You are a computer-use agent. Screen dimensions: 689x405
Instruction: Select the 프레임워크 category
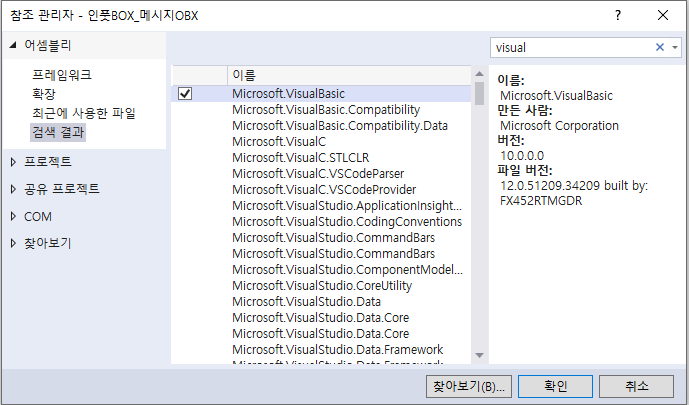click(62, 75)
